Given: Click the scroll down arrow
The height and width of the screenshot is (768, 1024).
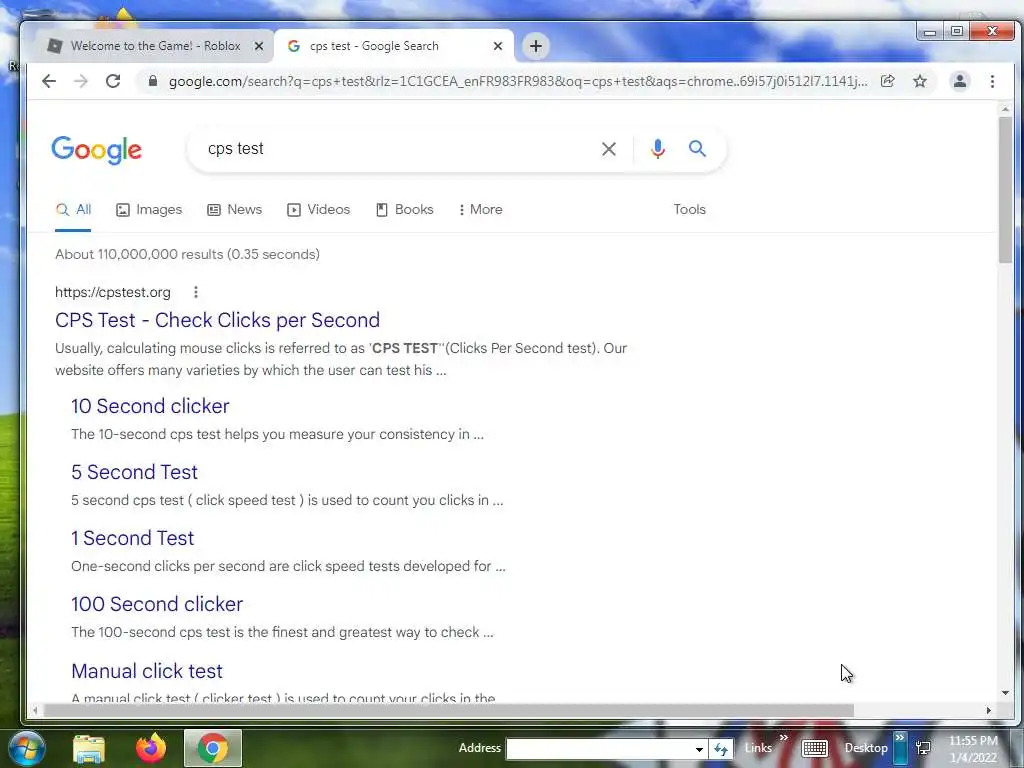Looking at the screenshot, I should tap(1005, 693).
